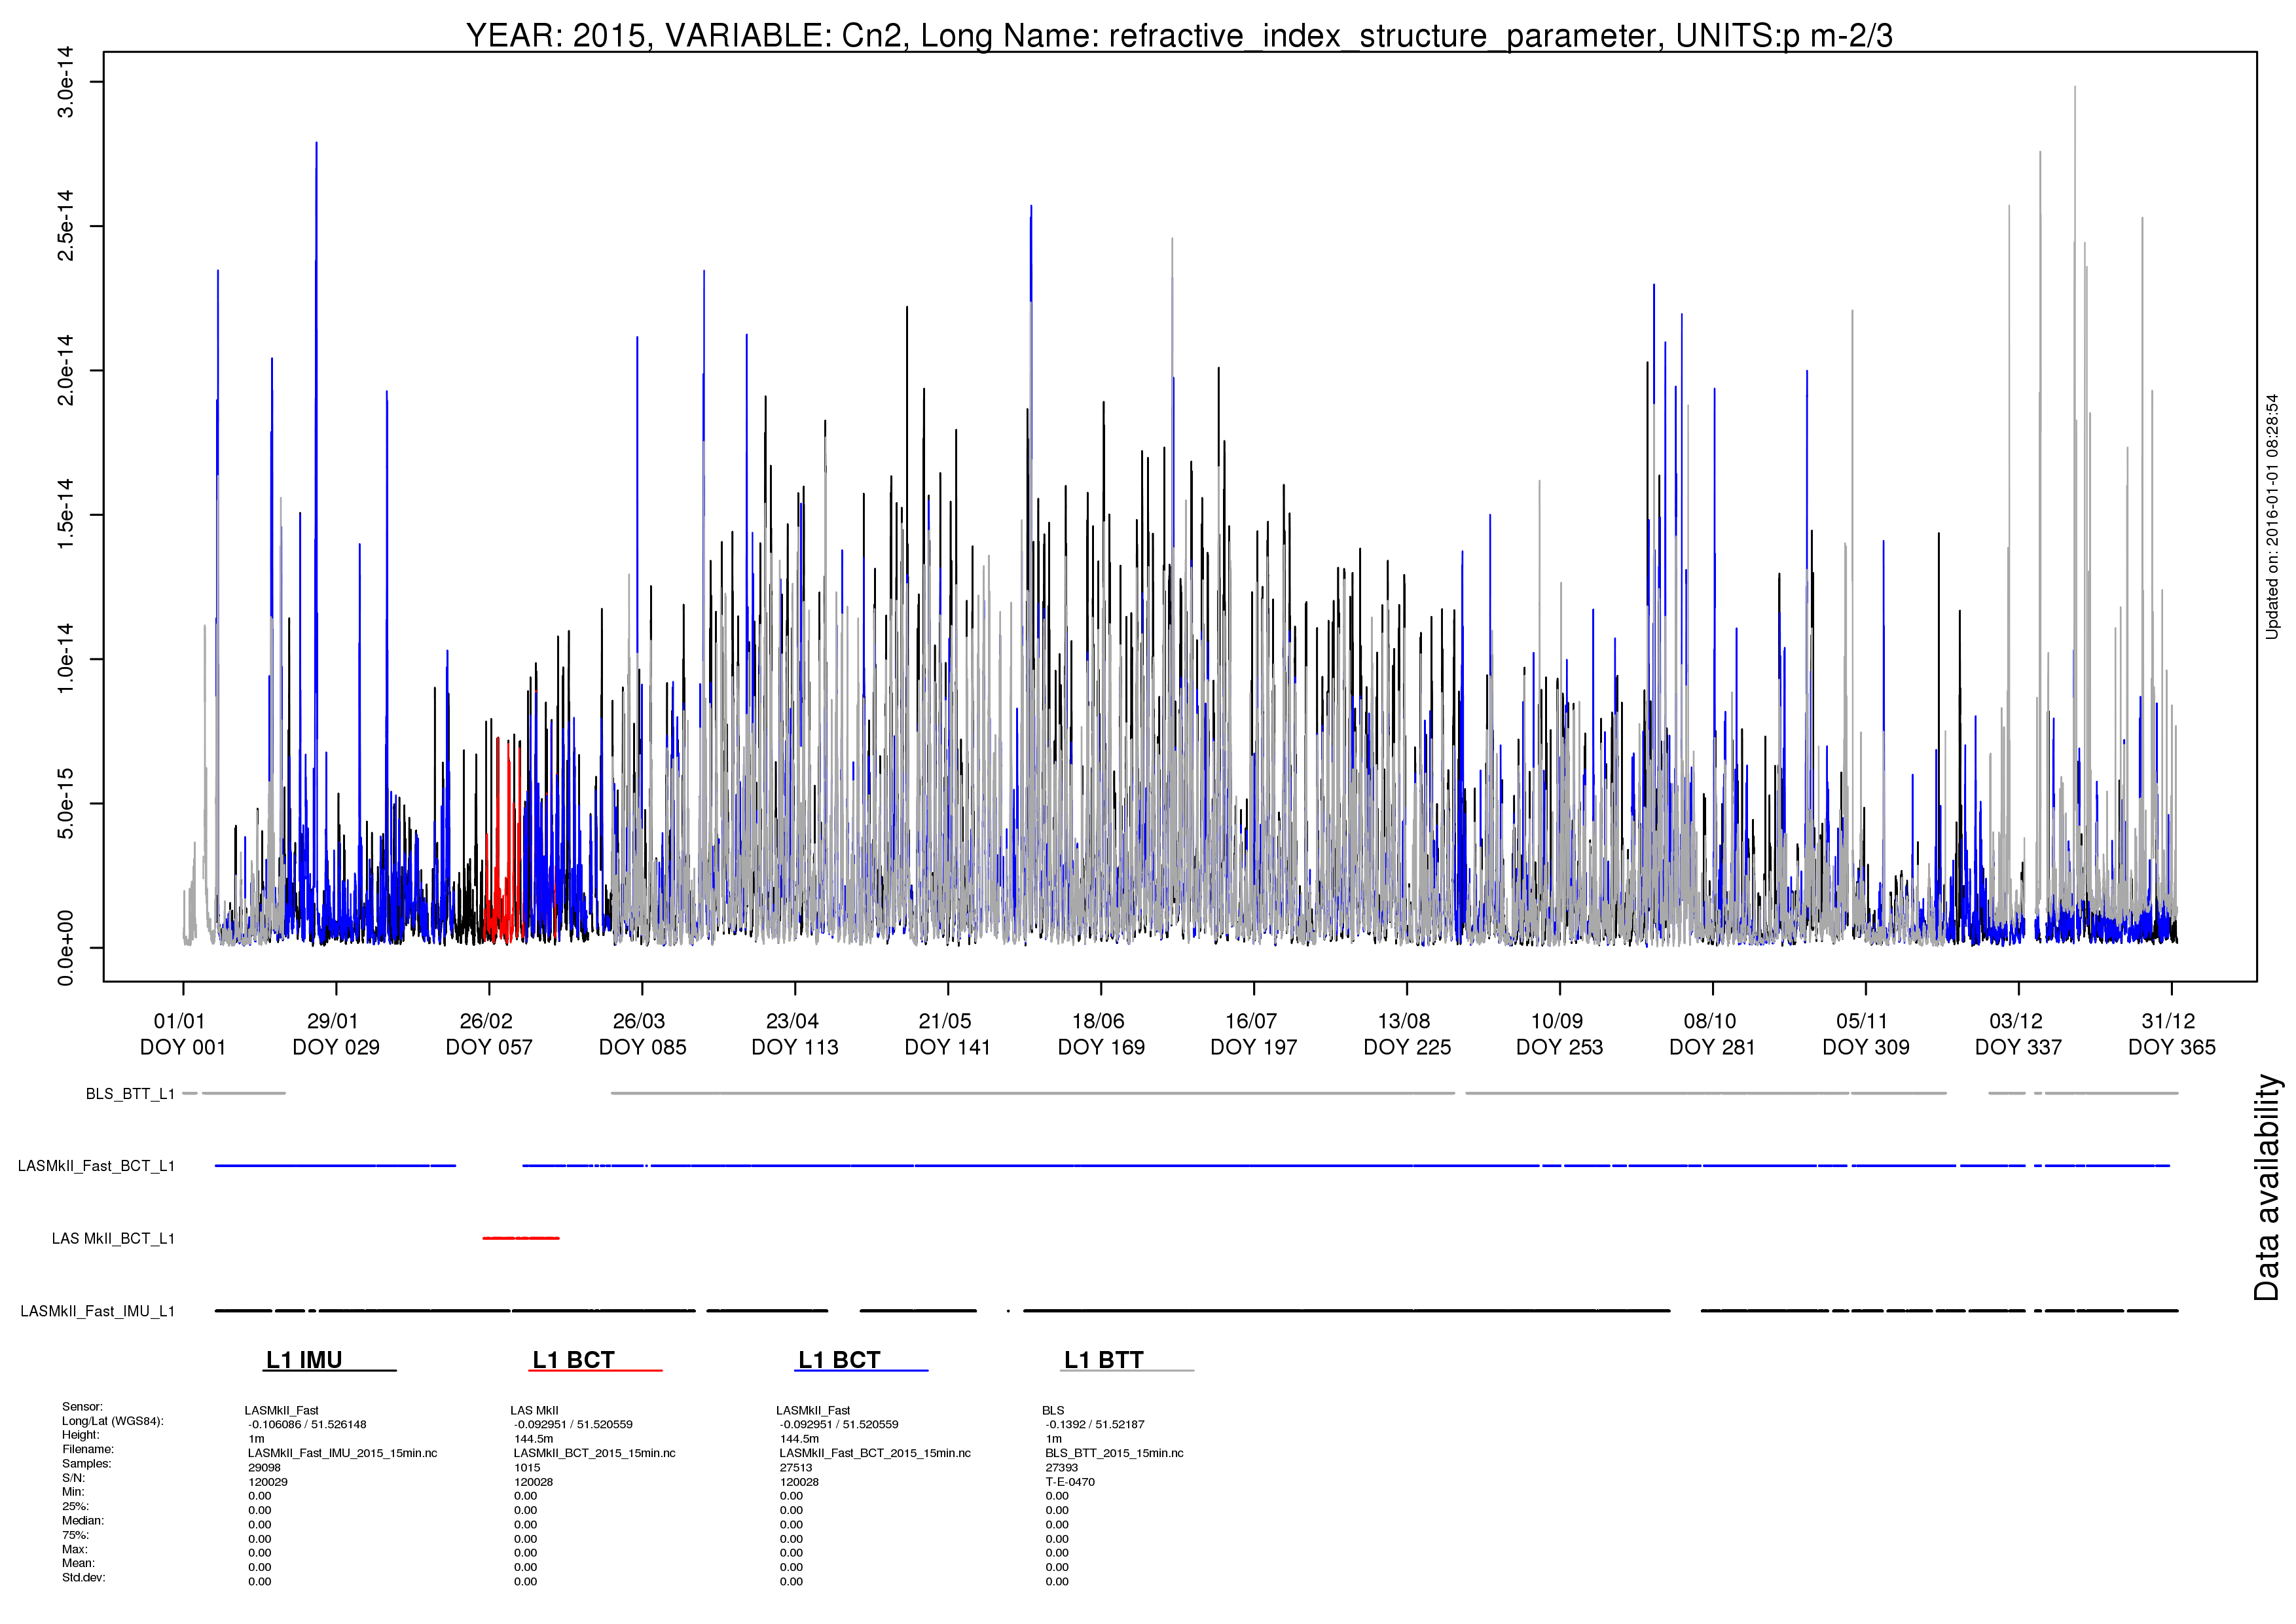
Task: Click the y-axis label 2.5e-14
Action: point(65,226)
